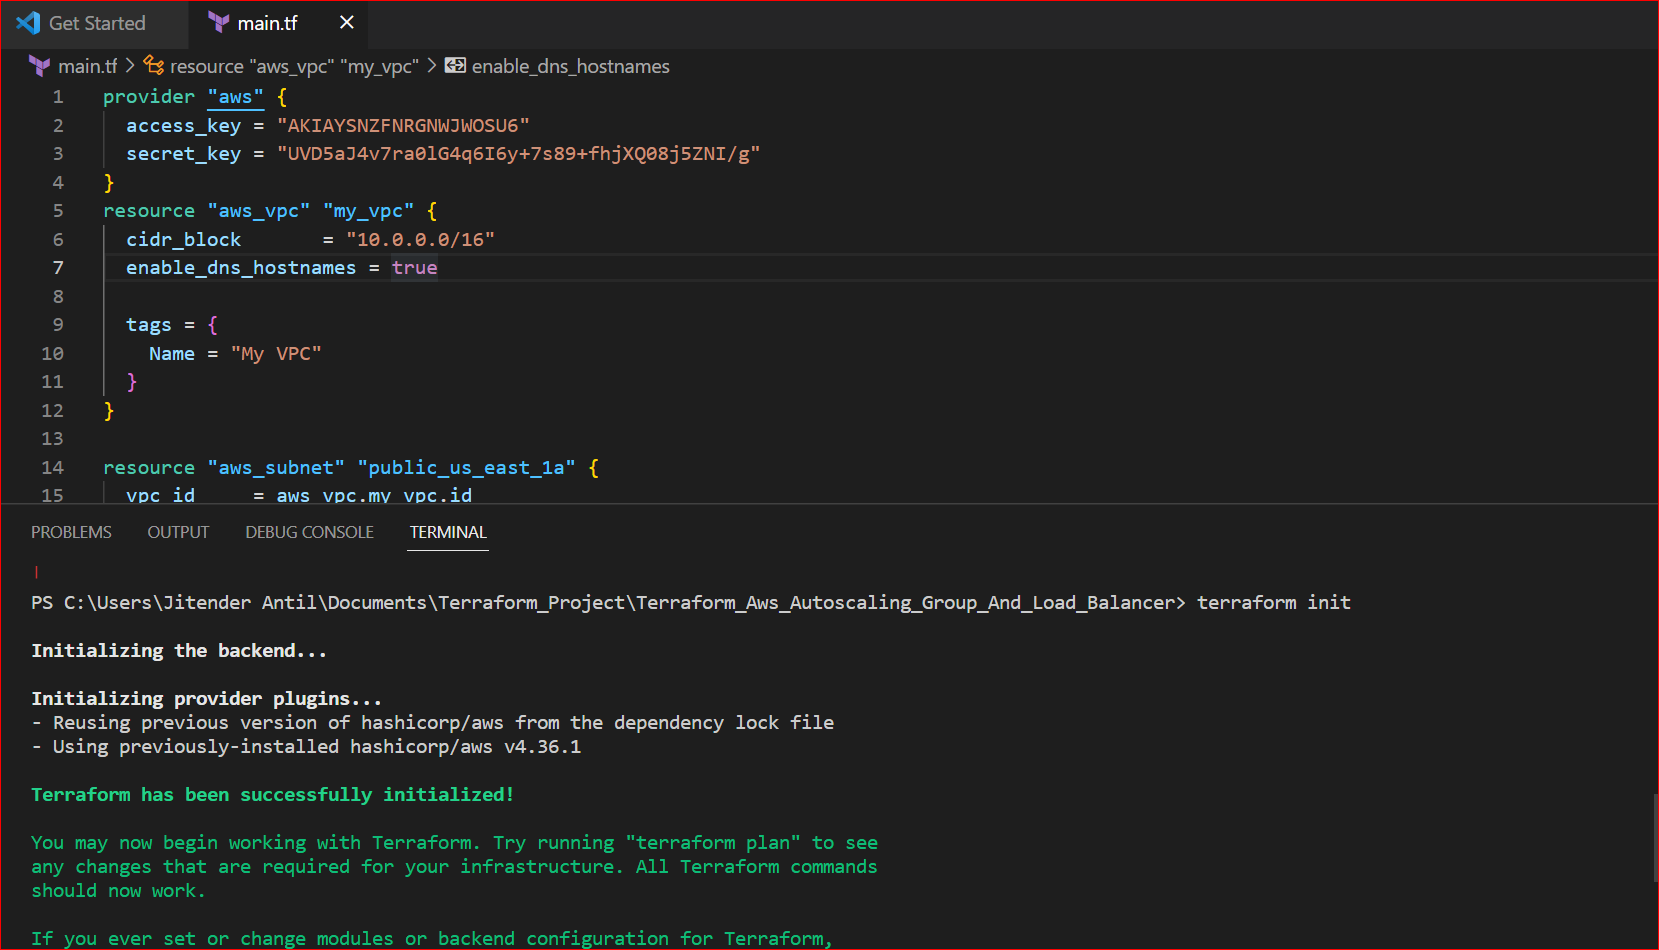The width and height of the screenshot is (1659, 950).
Task: Close the main.tf tab
Action: tap(347, 22)
